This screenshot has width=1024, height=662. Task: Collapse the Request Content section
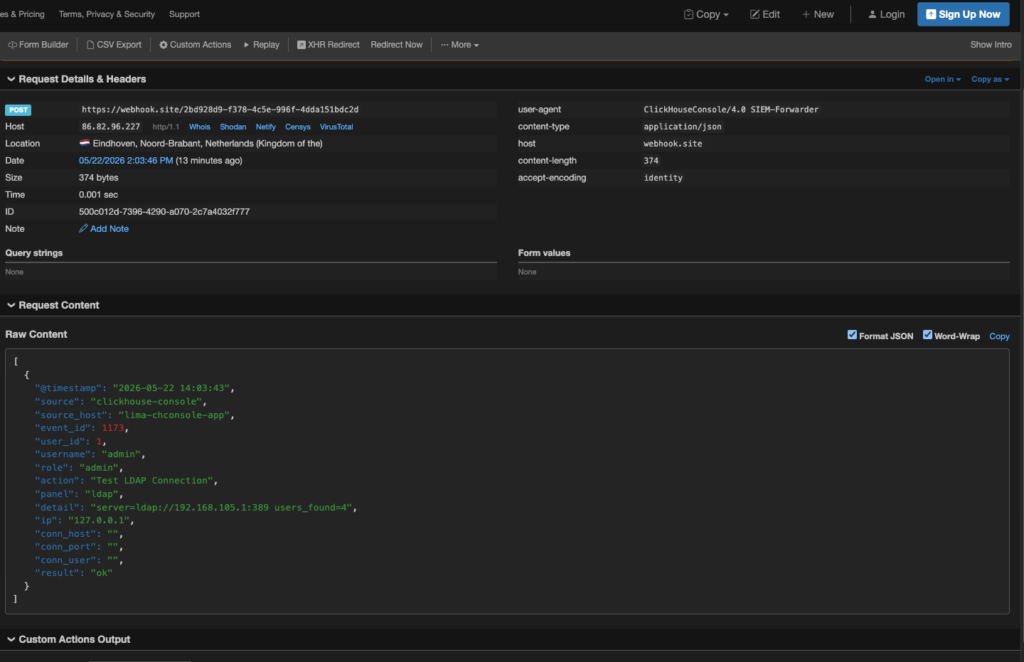[53, 305]
